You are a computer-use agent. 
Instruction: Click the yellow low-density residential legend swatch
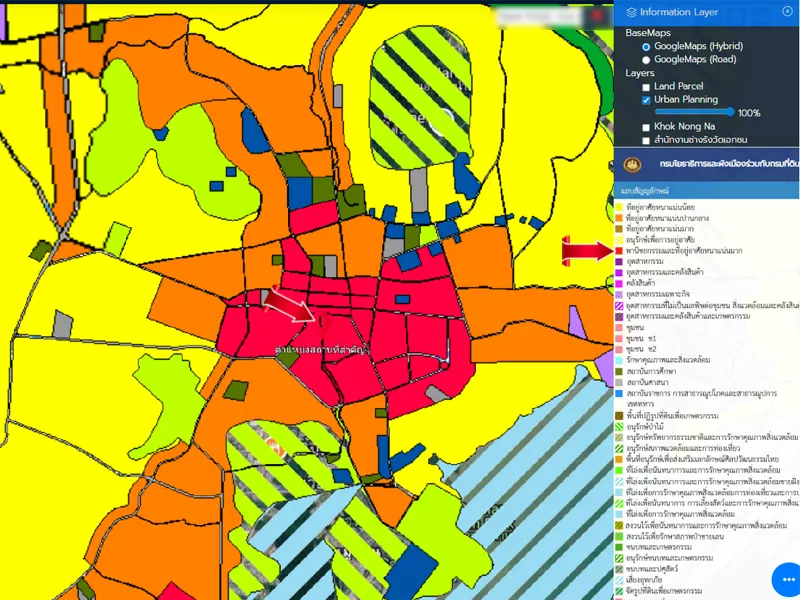[620, 207]
